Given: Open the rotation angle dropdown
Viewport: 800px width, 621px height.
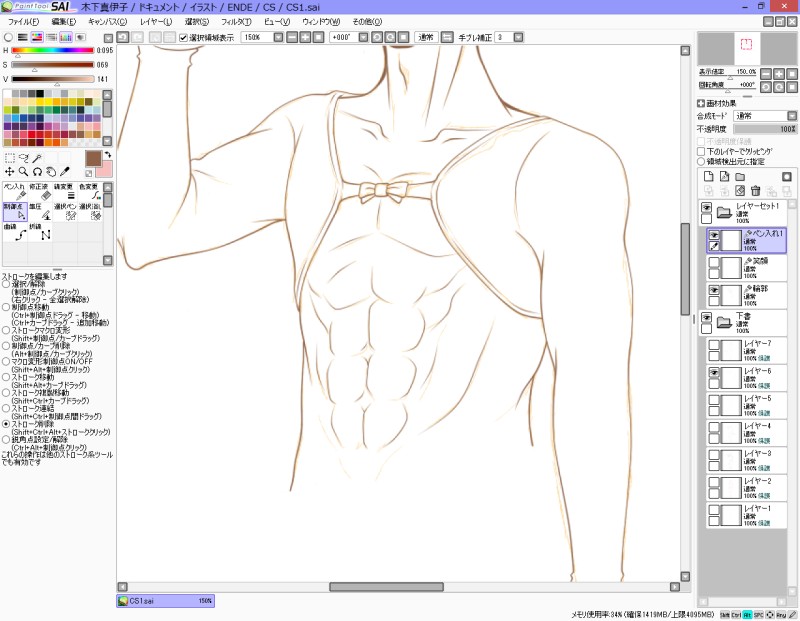Looking at the screenshot, I should [363, 37].
